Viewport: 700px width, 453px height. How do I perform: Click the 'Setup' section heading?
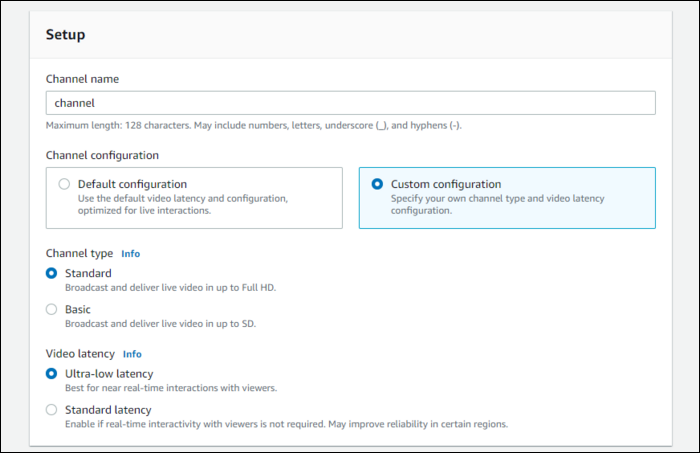65,35
